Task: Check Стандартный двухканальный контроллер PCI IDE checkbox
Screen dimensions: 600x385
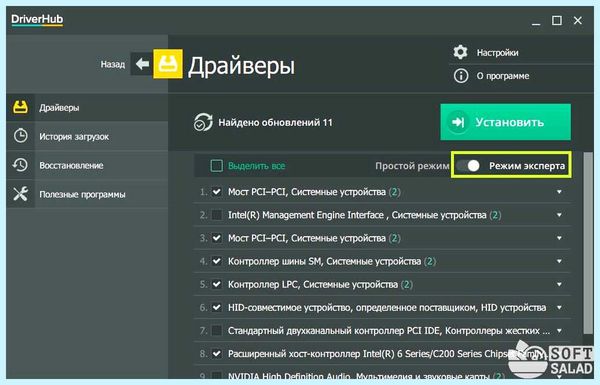Action: pos(217,330)
